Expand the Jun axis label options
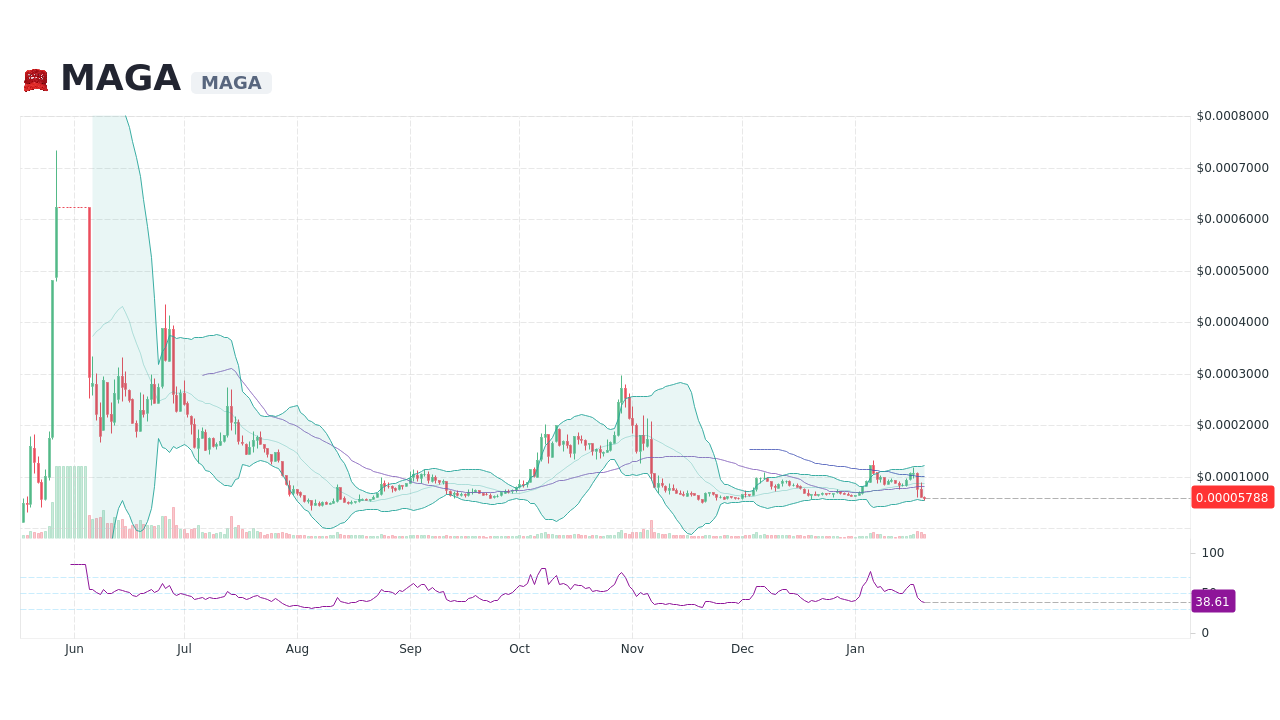 [x=74, y=648]
